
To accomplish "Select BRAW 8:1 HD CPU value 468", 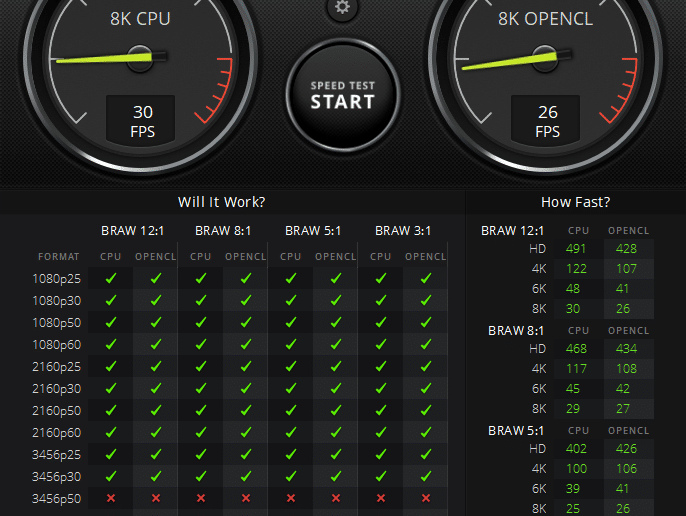I will 576,349.
